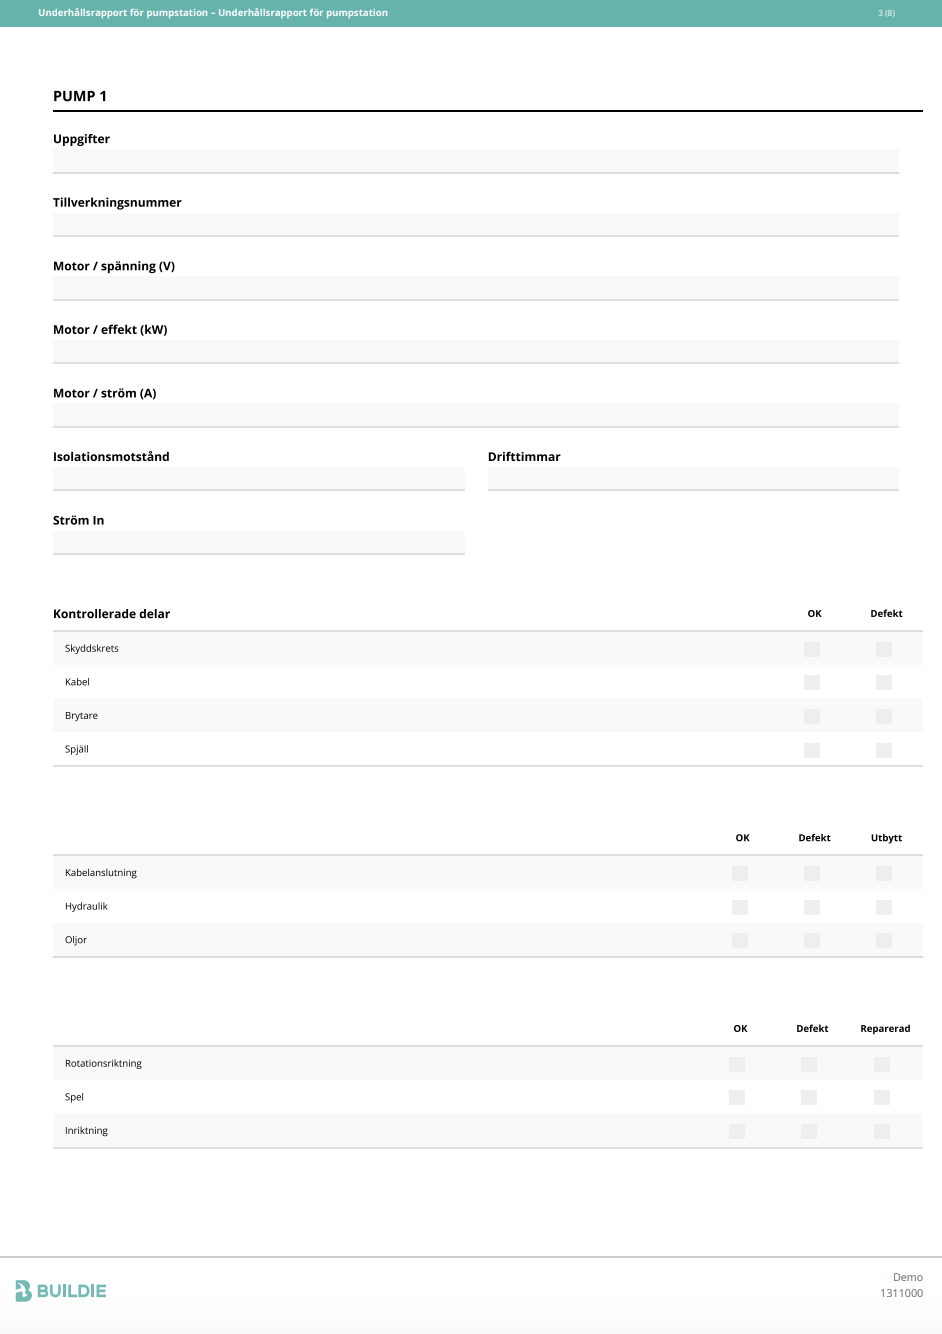Check Defekt for Oljor
The height and width of the screenshot is (1334, 942).
pyautogui.click(x=812, y=940)
